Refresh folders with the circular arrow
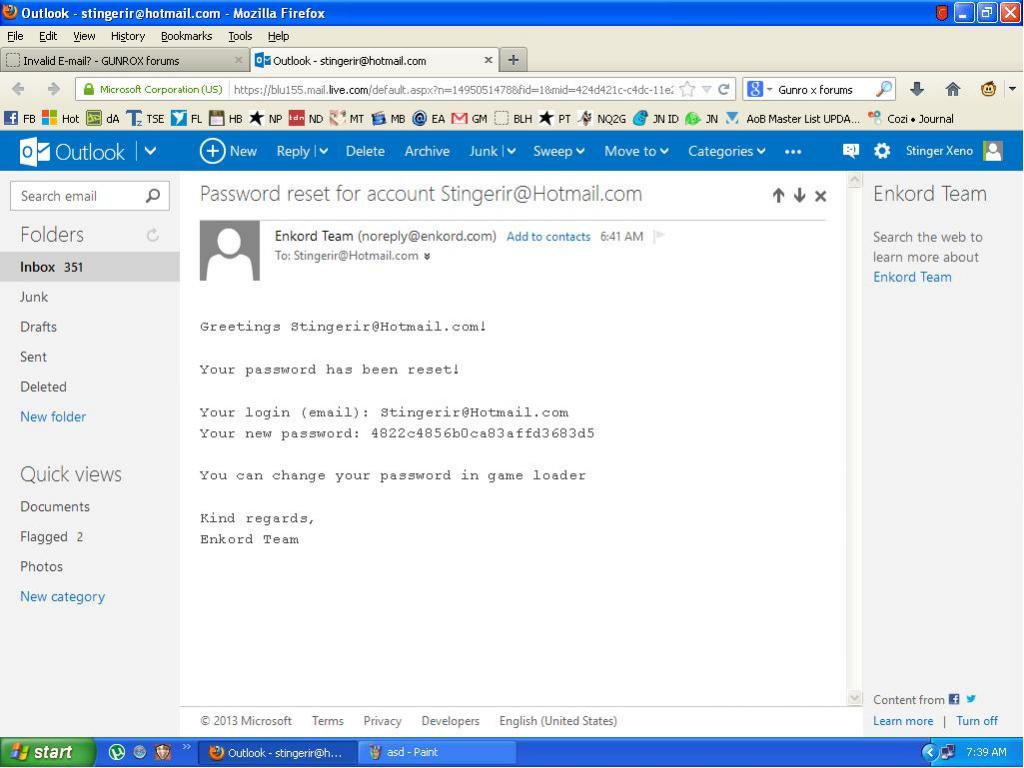1024x768 pixels. (x=153, y=236)
